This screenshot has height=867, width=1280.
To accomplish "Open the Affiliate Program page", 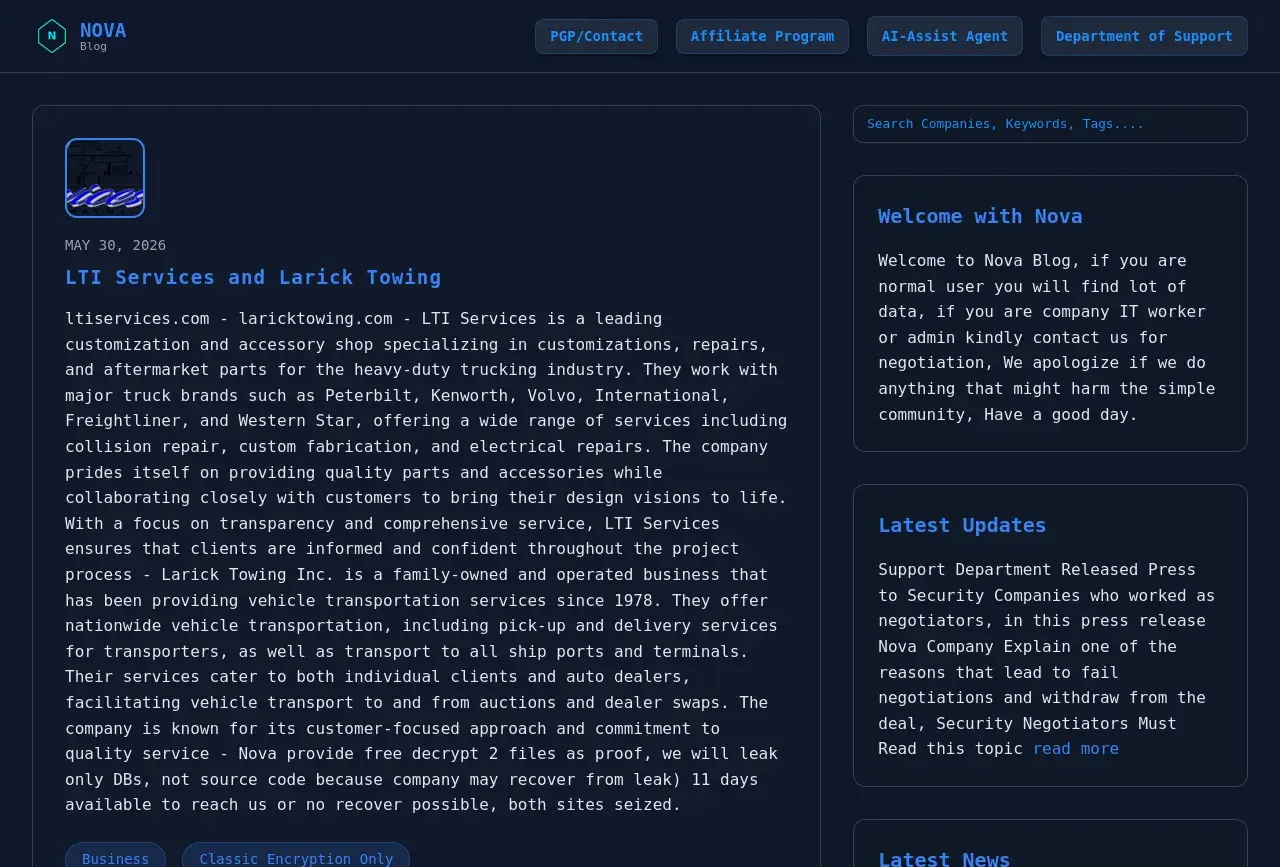I will 762,36.
